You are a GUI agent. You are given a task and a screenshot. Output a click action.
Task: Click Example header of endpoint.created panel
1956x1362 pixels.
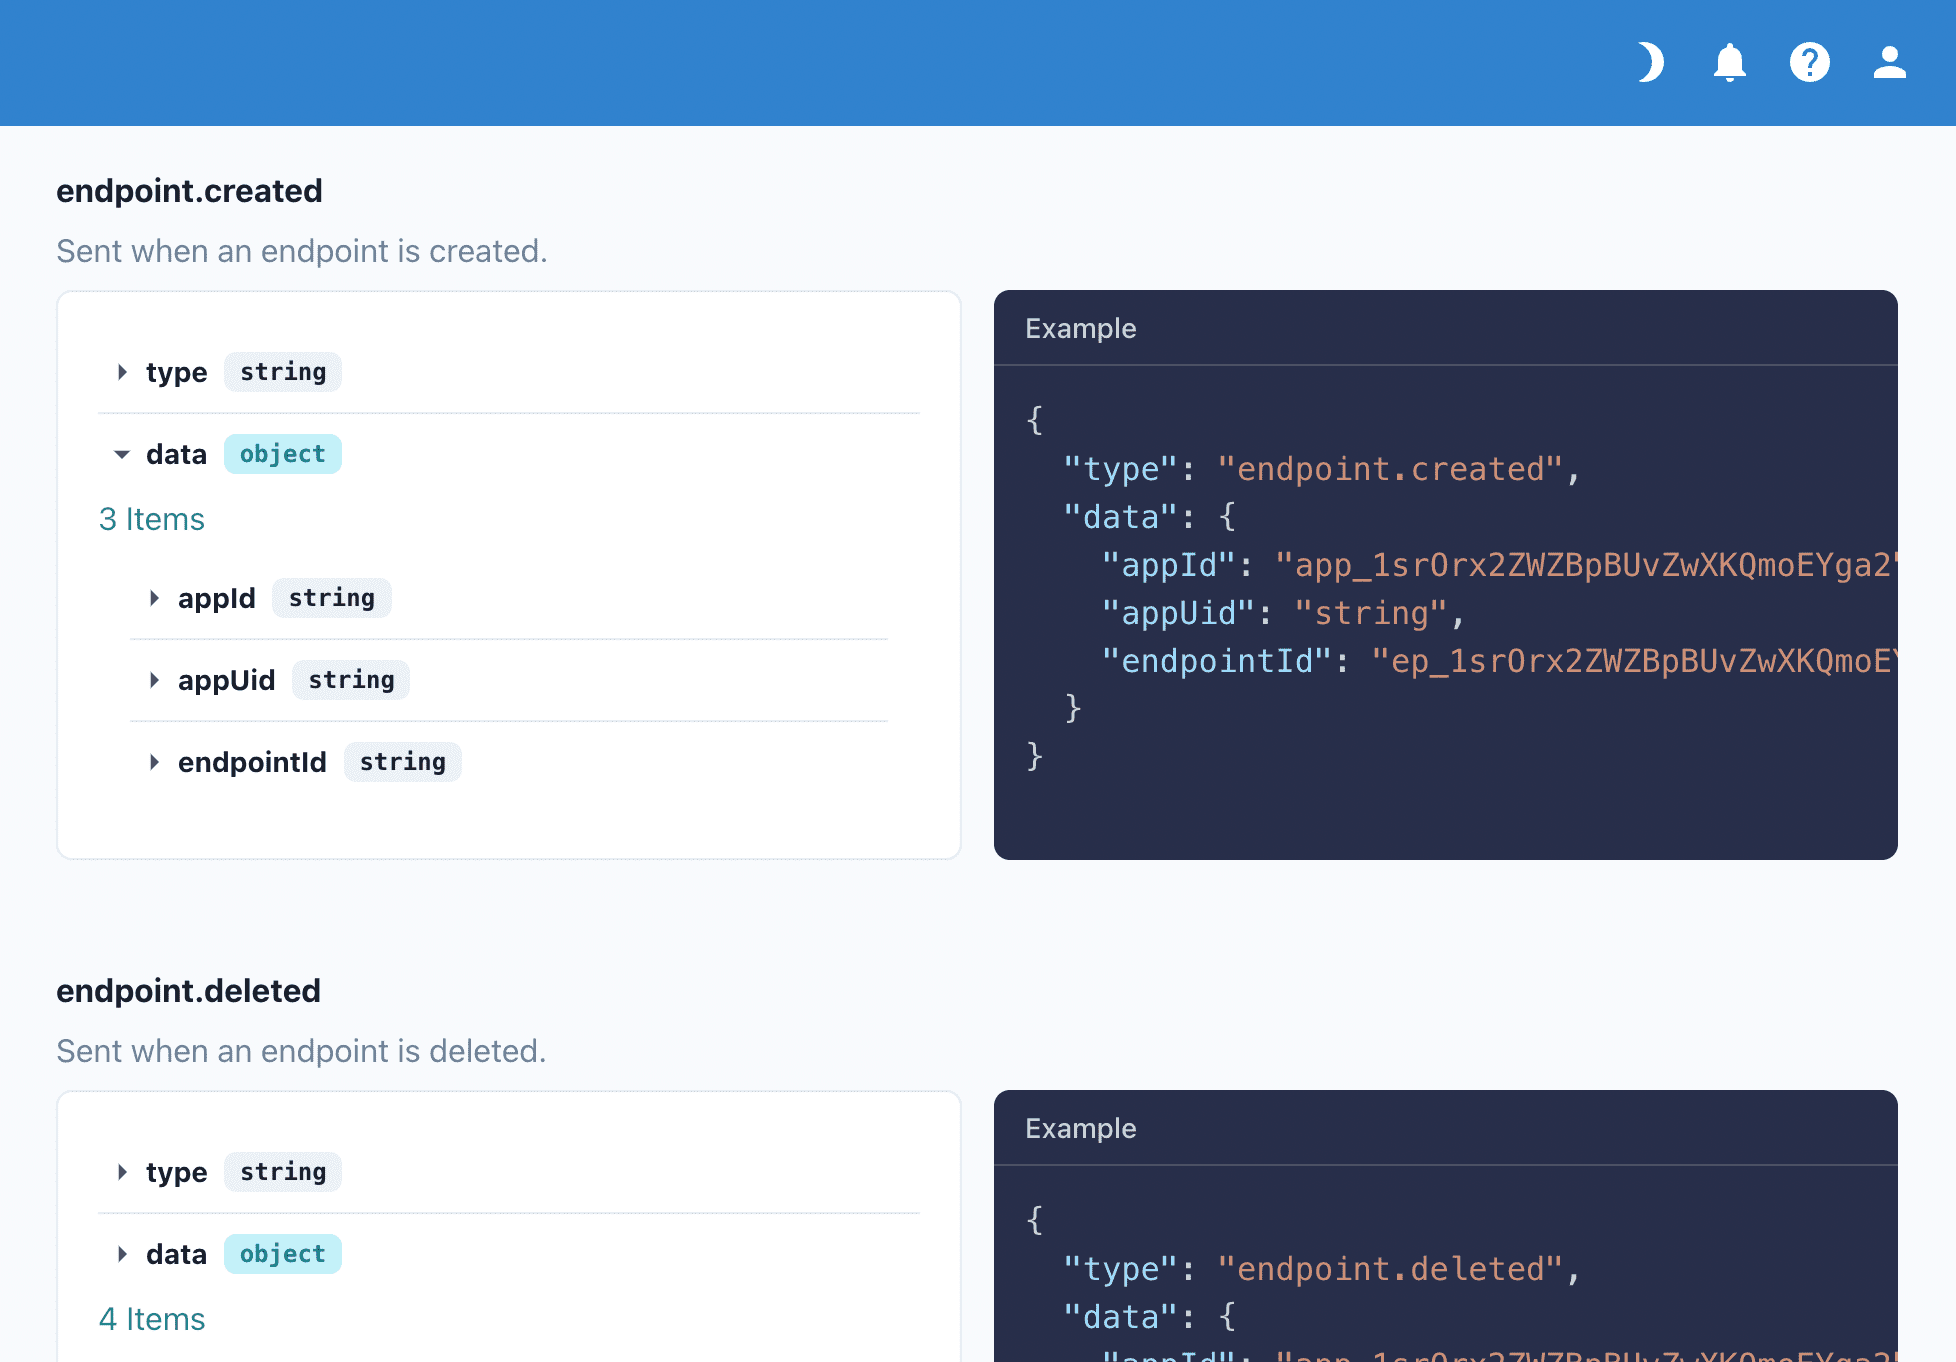click(1080, 328)
